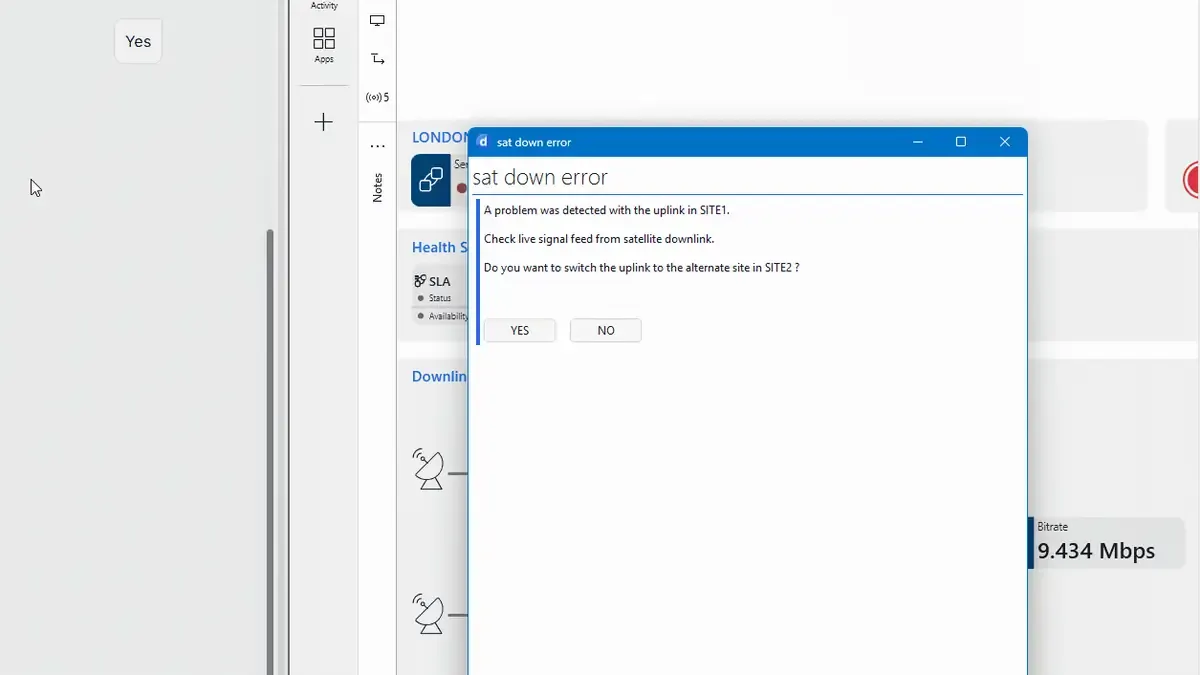Viewport: 1200px width, 675px height.
Task: Click the 'Check live signal feed' message line
Action: pos(599,239)
